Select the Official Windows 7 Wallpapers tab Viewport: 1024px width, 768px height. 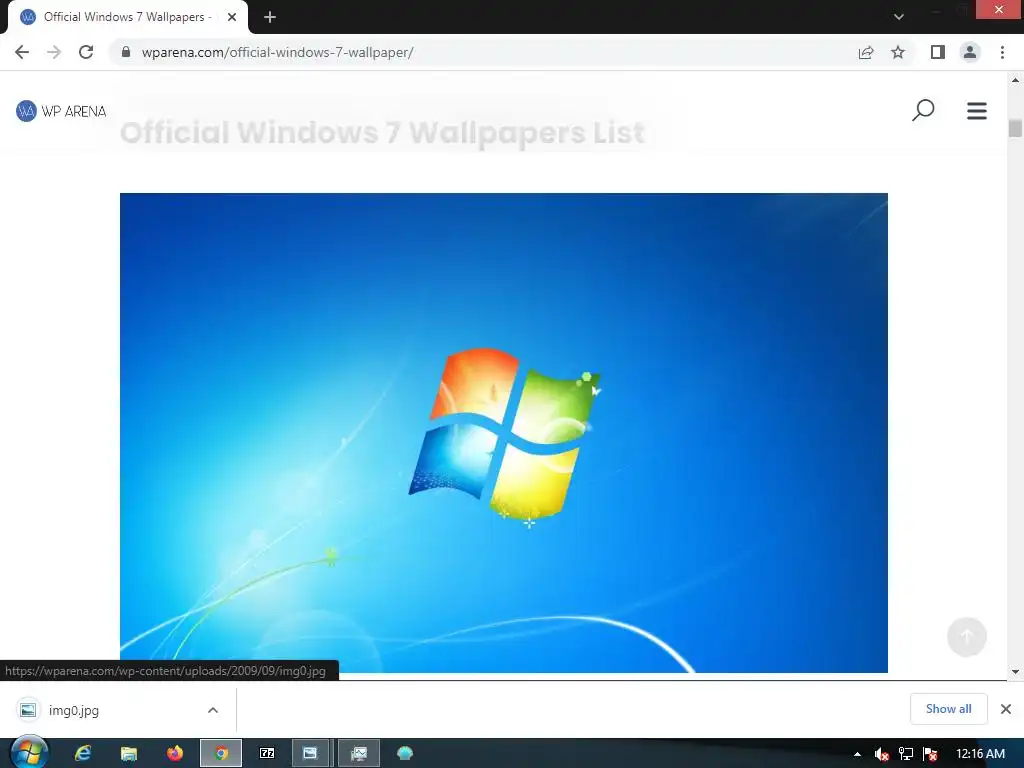tap(127, 17)
